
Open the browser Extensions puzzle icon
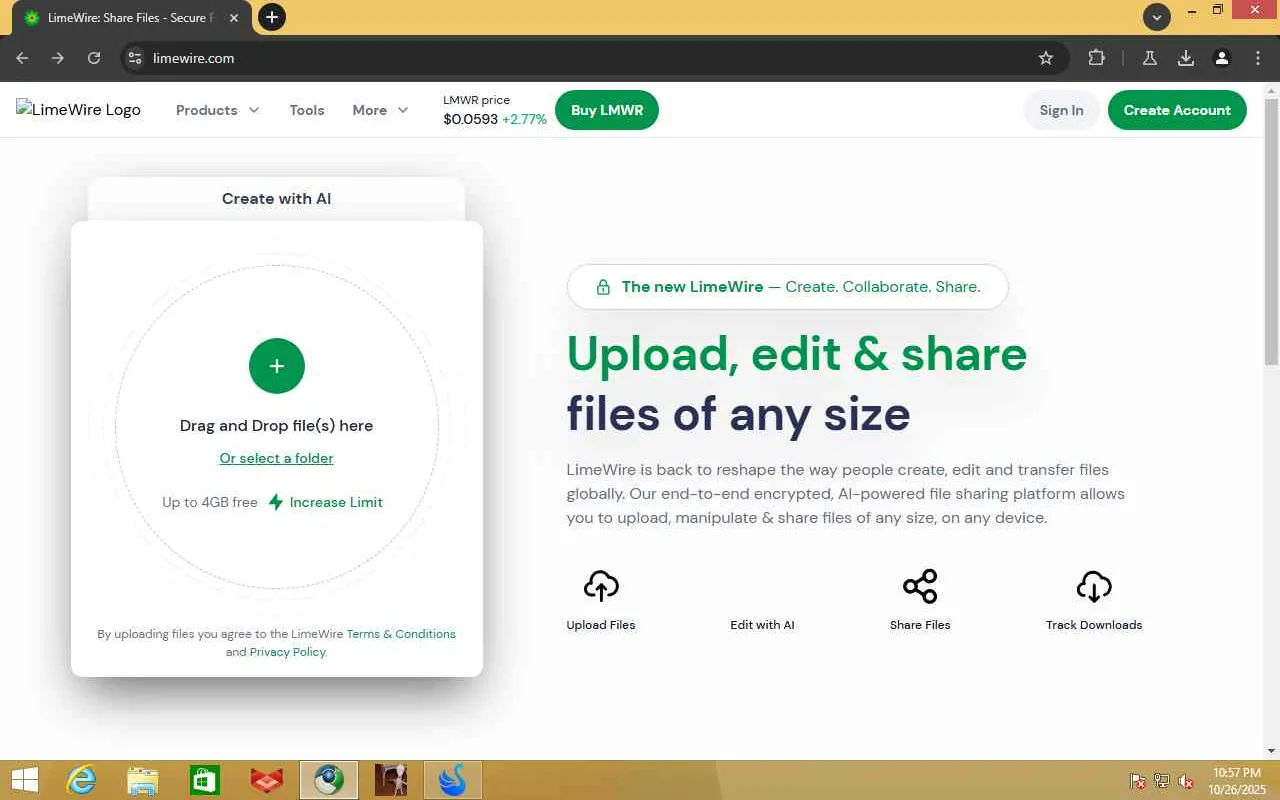[1097, 58]
